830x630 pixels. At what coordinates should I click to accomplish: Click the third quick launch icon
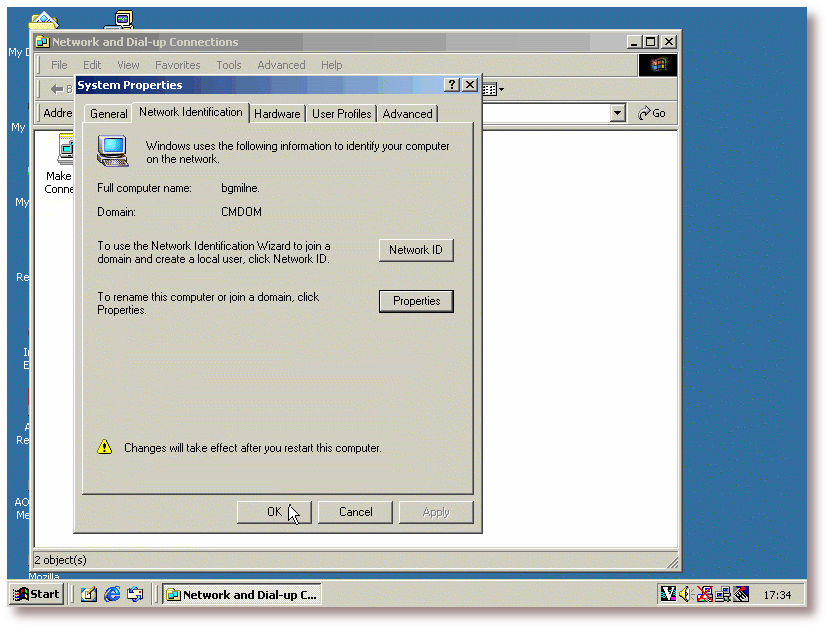[135, 594]
